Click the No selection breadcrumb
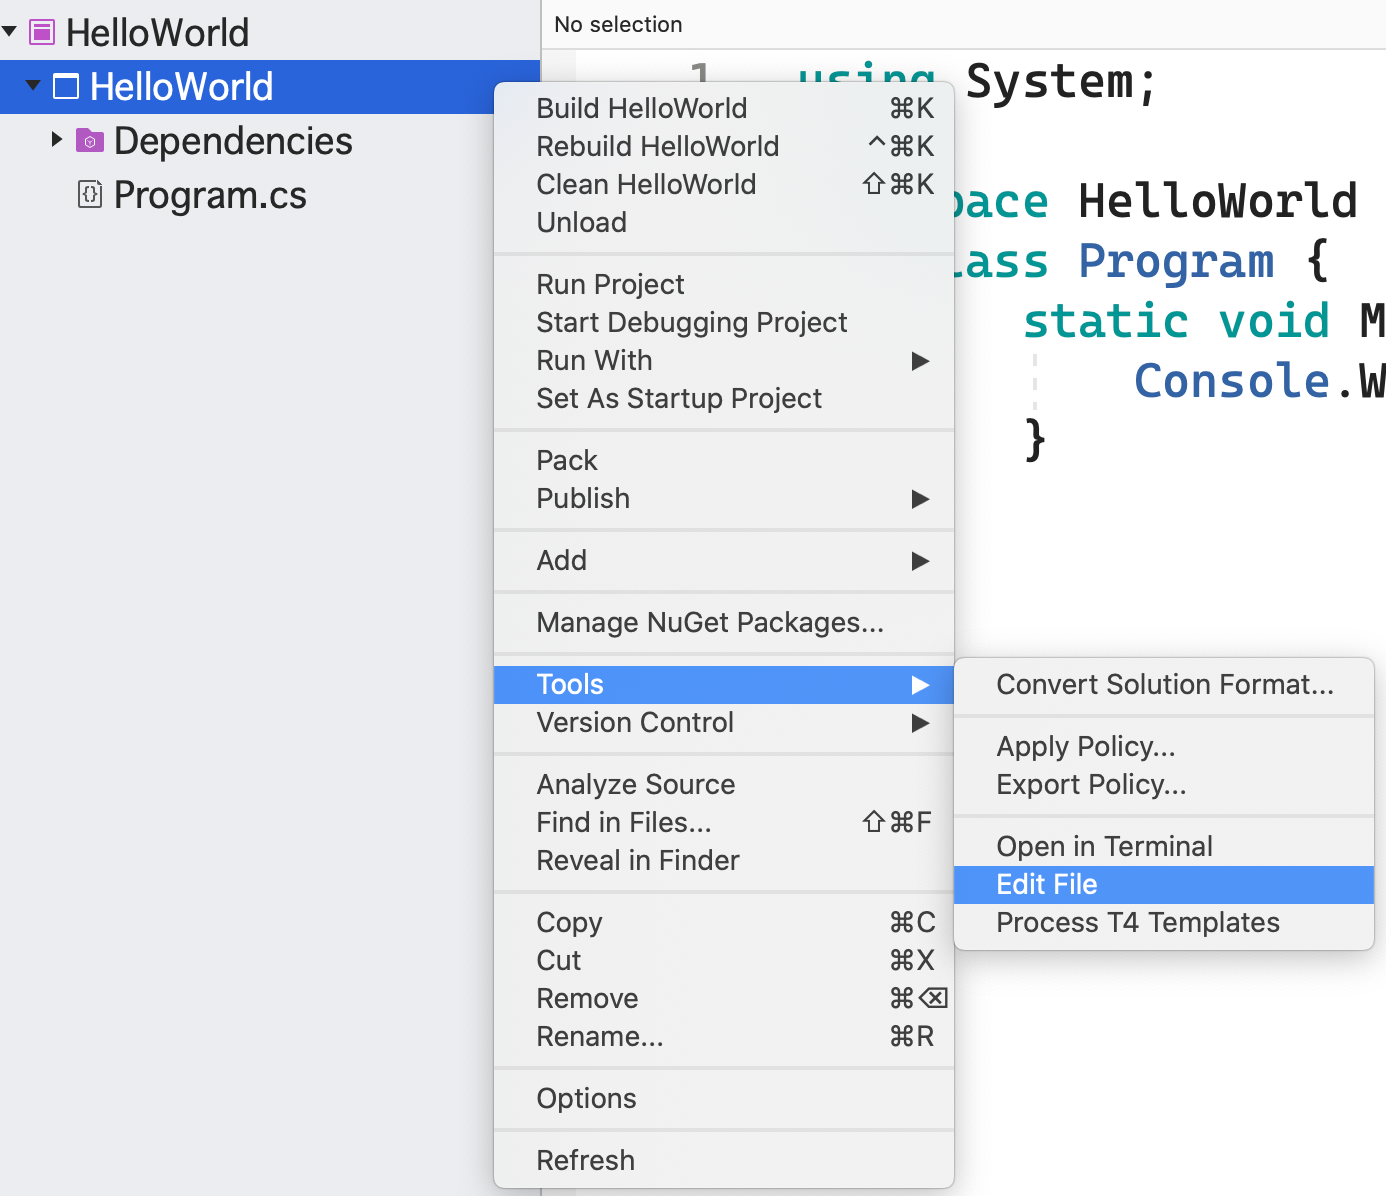 (618, 24)
